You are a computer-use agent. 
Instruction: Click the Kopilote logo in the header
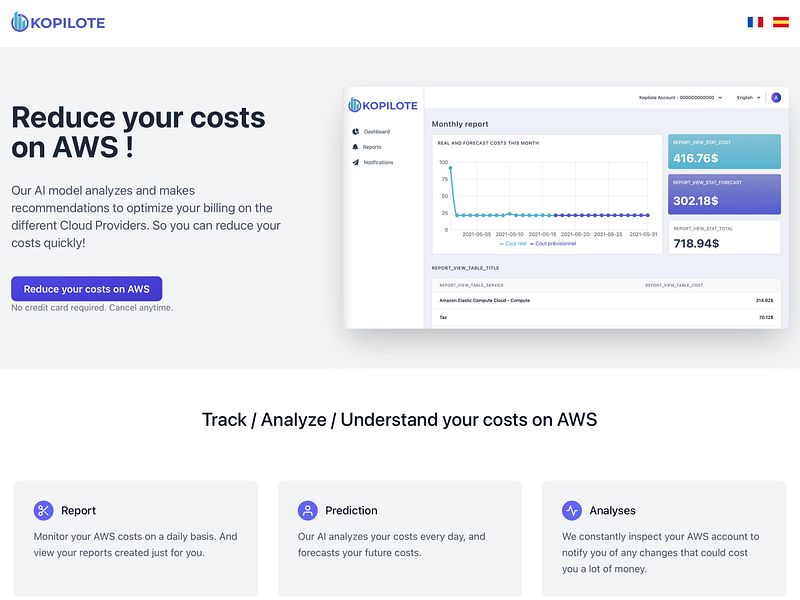[x=58, y=22]
